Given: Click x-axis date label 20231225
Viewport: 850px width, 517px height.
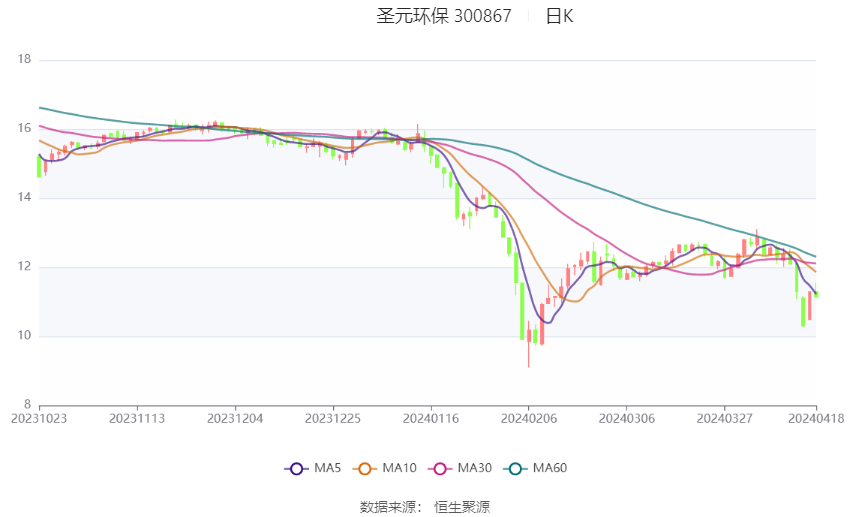Looking at the screenshot, I should [x=333, y=419].
